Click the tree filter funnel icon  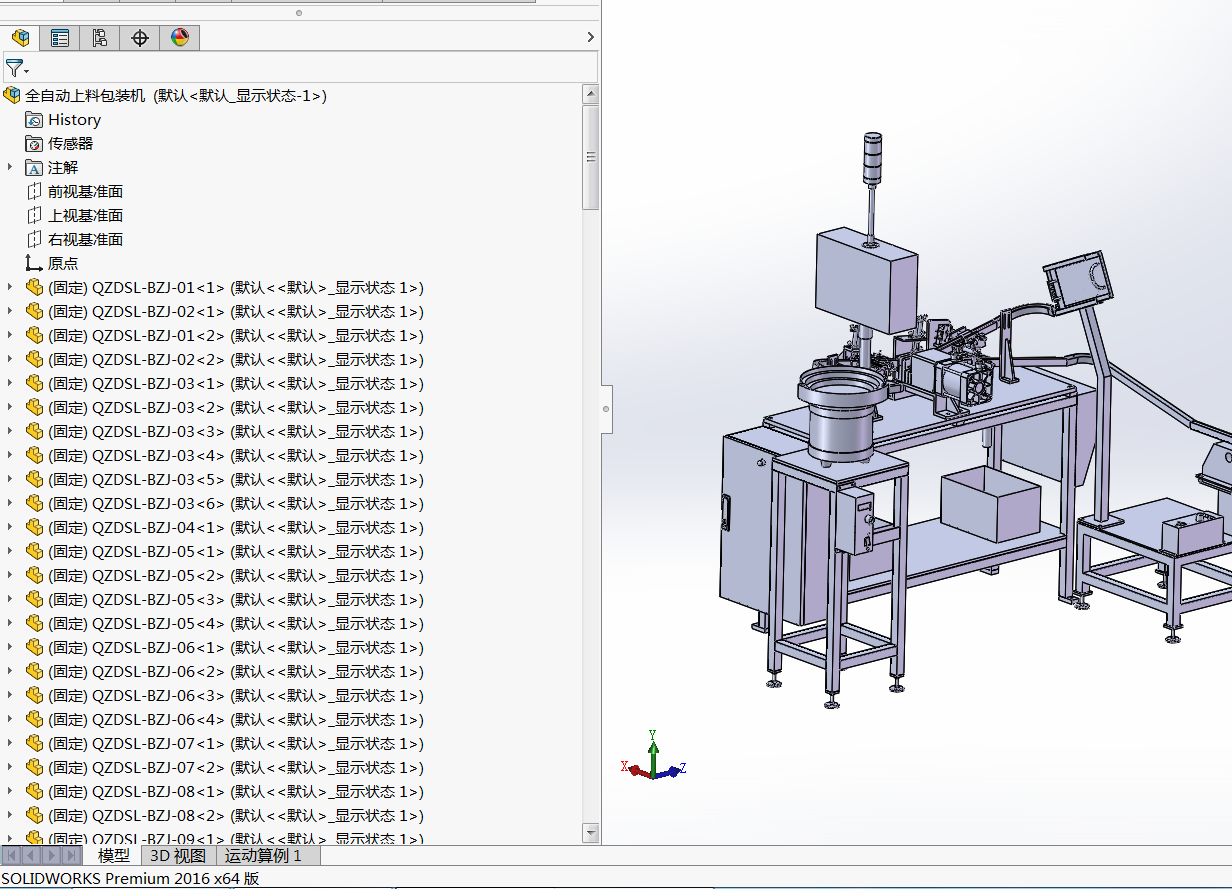pos(15,69)
